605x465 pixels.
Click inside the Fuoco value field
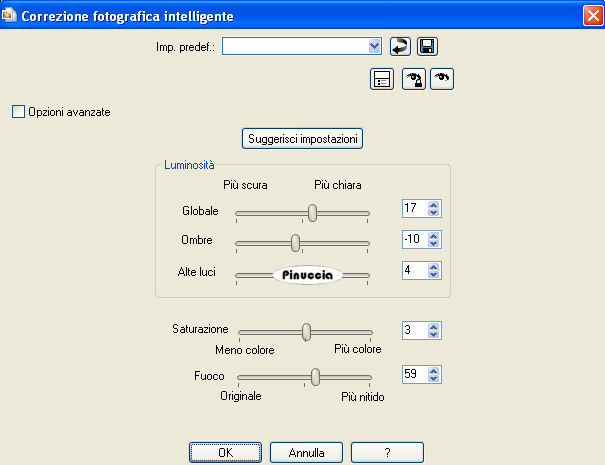[x=413, y=375]
